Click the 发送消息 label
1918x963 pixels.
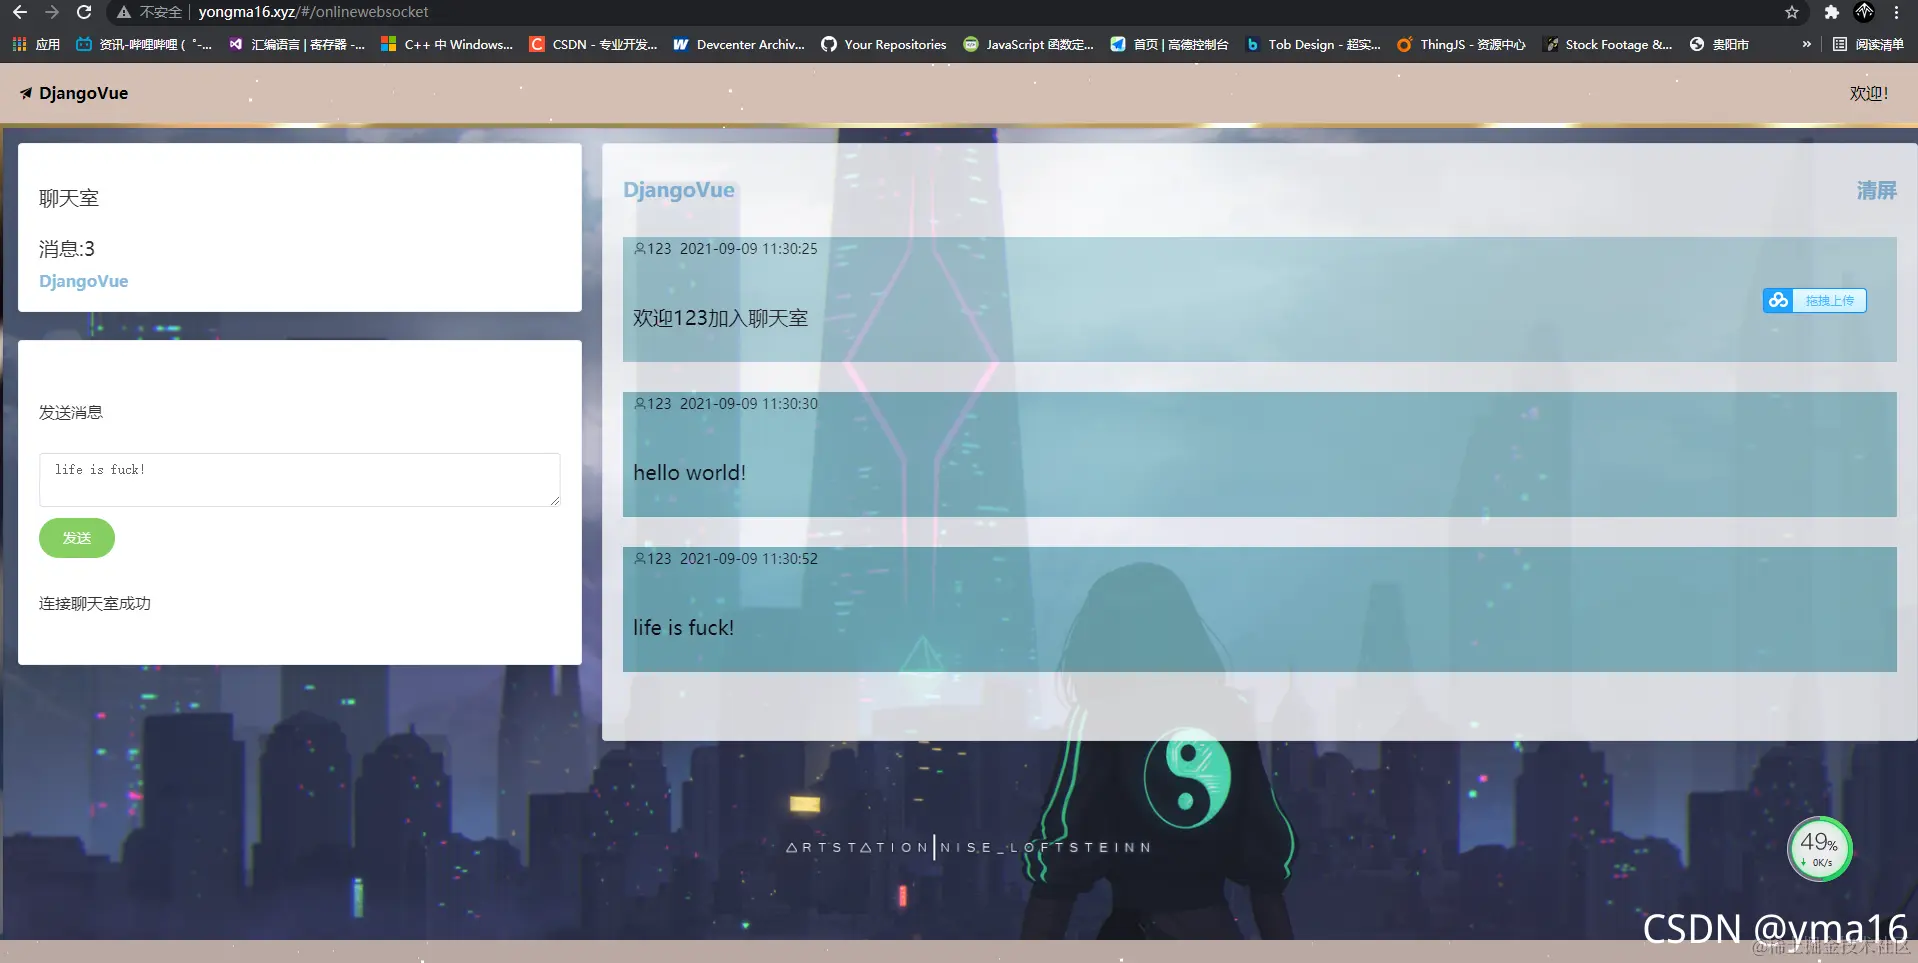pyautogui.click(x=71, y=412)
